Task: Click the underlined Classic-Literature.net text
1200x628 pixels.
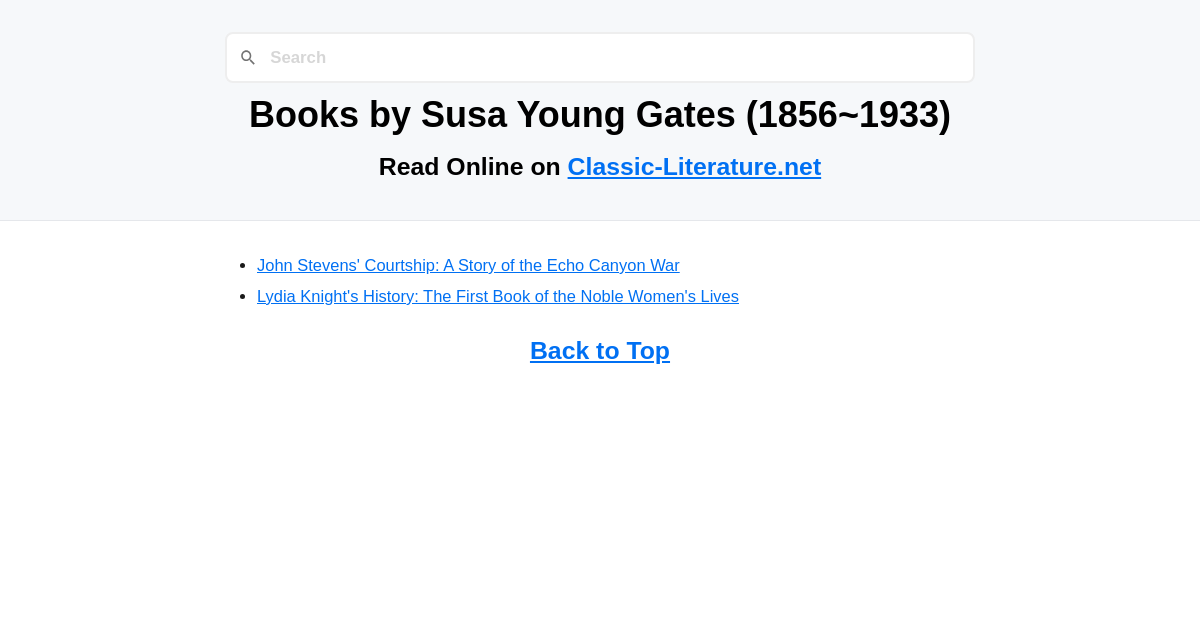Action: [x=694, y=166]
